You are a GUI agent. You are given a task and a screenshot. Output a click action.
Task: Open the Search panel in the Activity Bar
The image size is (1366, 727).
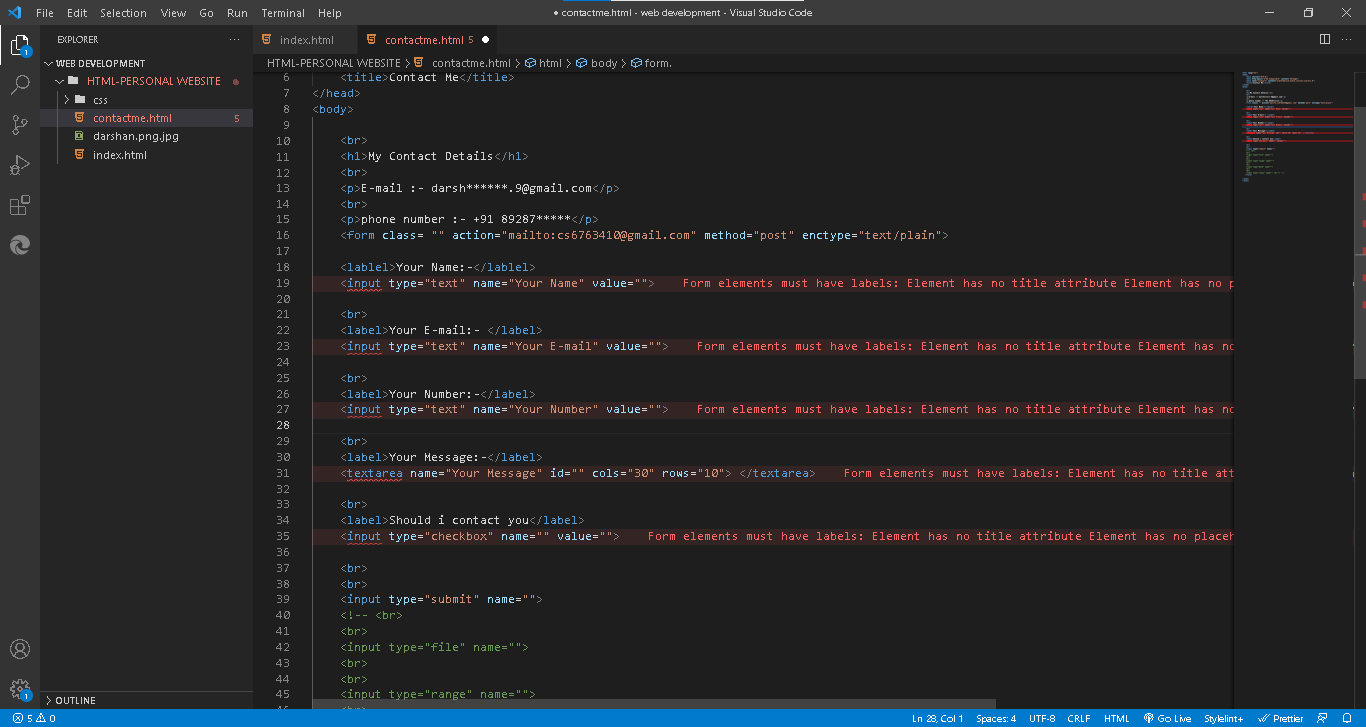pyautogui.click(x=20, y=85)
